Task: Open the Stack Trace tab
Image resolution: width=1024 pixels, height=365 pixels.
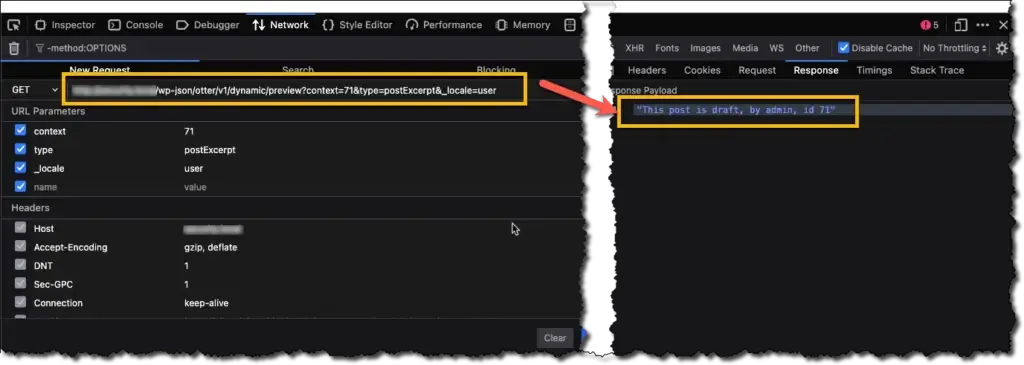Action: pyautogui.click(x=936, y=70)
